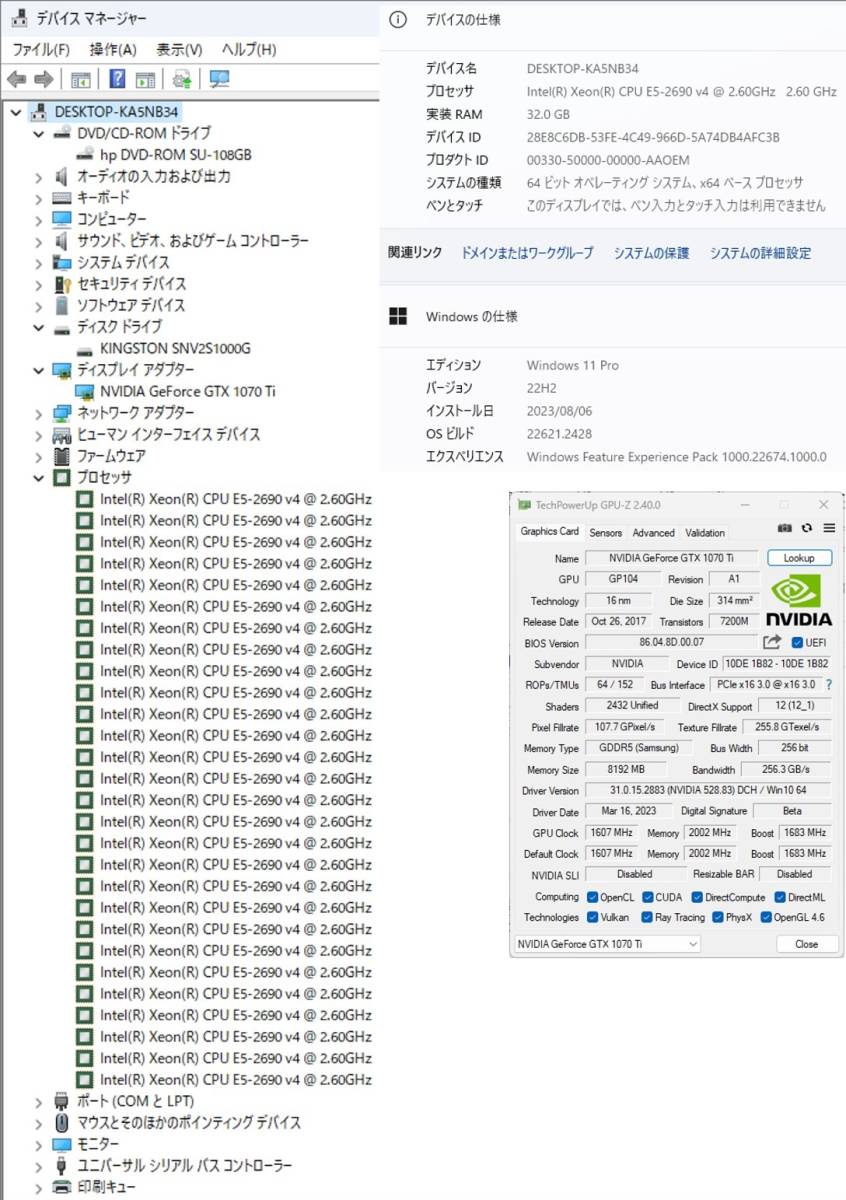Click the Windows logo beside Windows の仕様
Image resolution: width=846 pixels, height=1200 pixels.
pos(398,316)
